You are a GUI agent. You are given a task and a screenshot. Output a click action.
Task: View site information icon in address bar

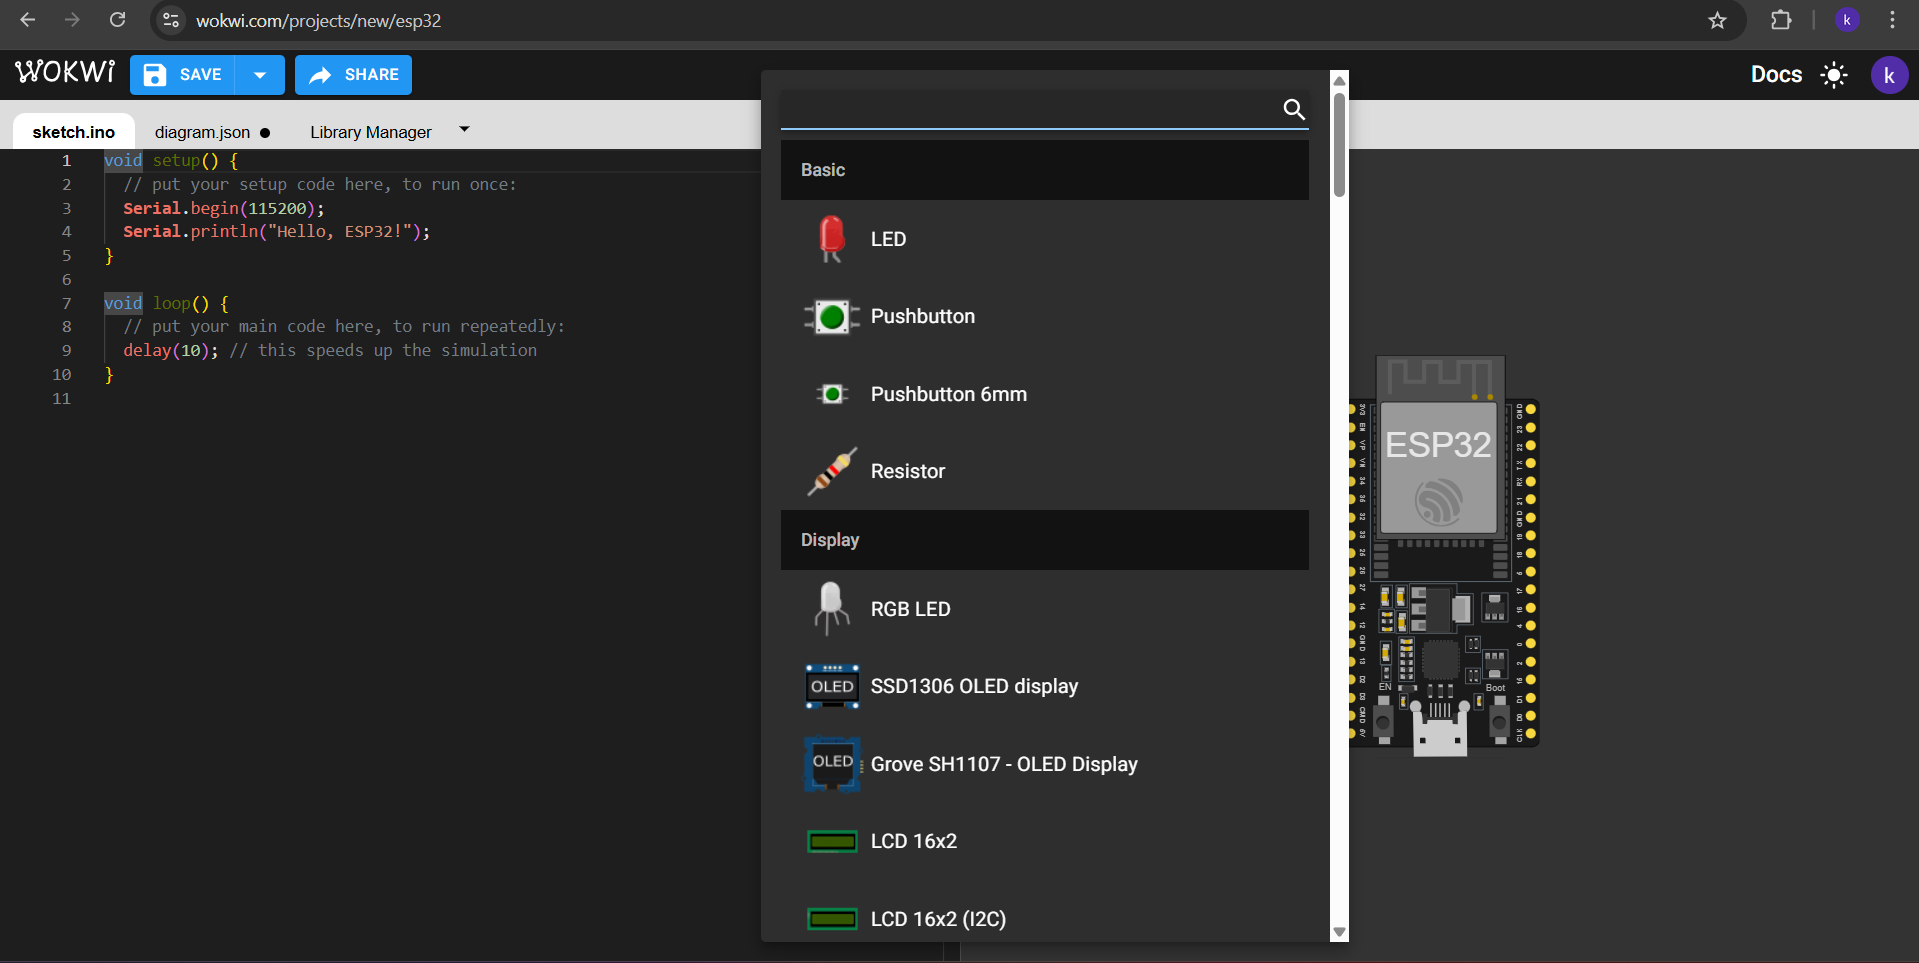tap(171, 20)
